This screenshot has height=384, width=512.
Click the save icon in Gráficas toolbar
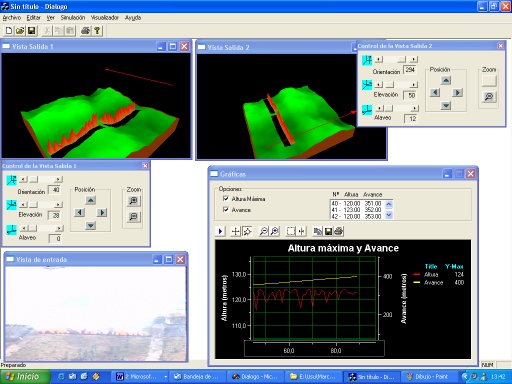tap(328, 231)
